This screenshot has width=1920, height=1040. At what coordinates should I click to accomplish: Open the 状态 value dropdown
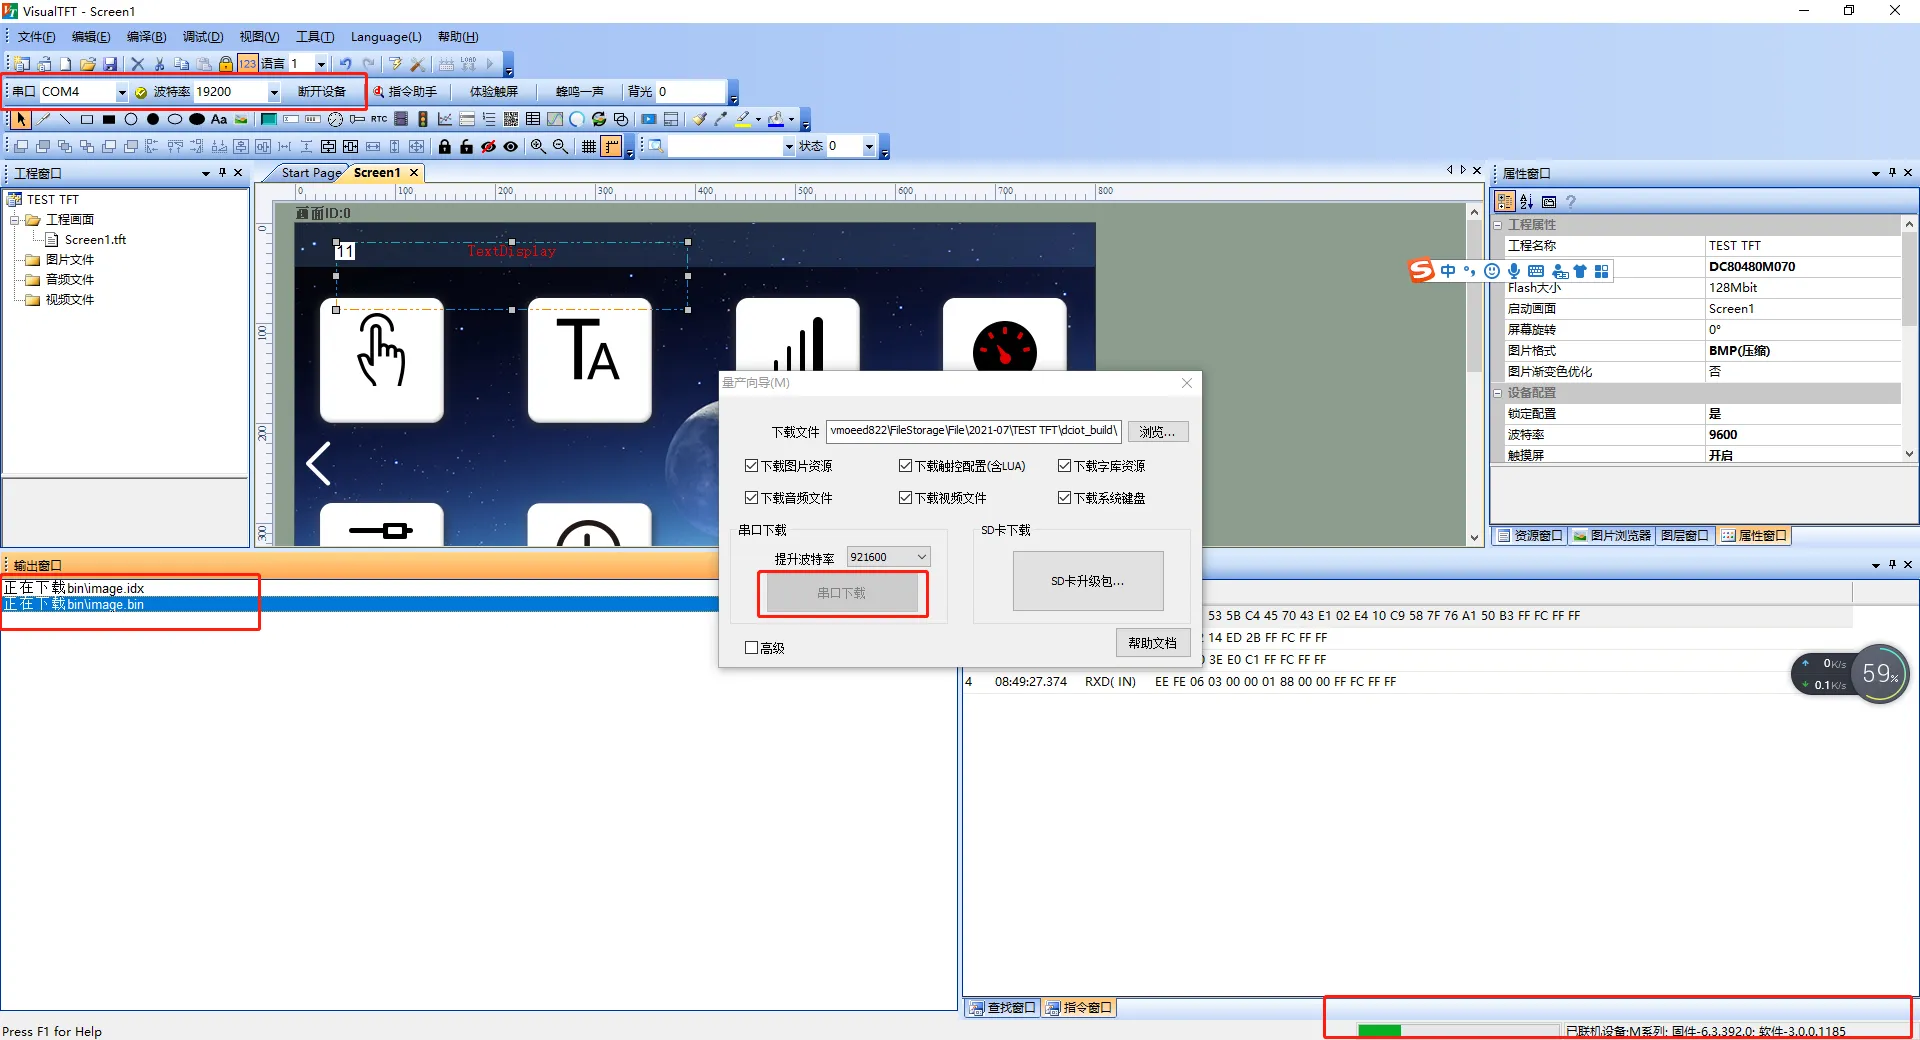click(x=869, y=147)
